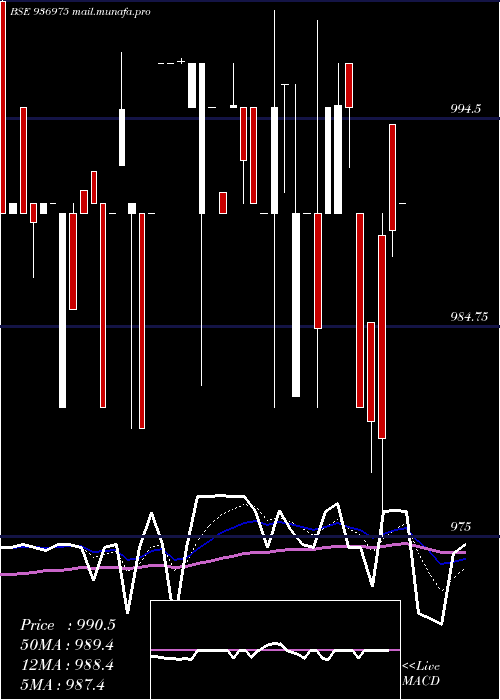Click the 5MA : 987.4 value

[x=62, y=685]
